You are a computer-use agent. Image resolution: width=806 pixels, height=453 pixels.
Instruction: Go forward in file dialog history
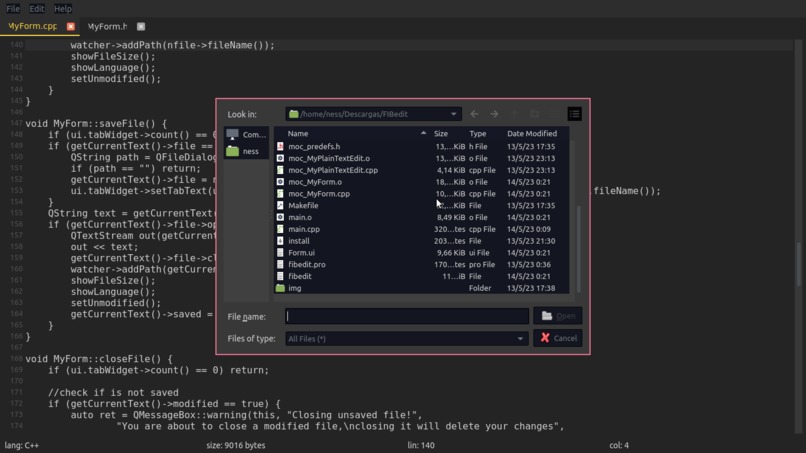pyautogui.click(x=494, y=114)
